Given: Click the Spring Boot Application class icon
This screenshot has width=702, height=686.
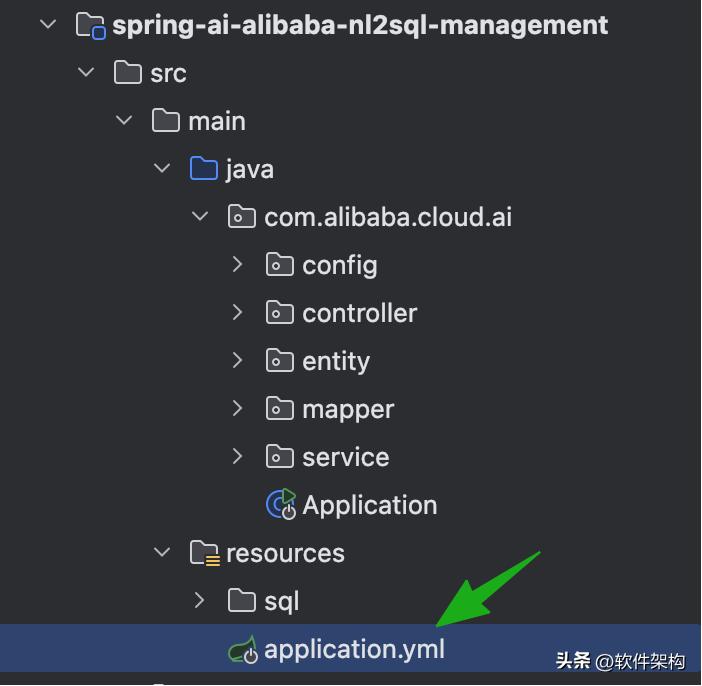Looking at the screenshot, I should (x=281, y=505).
